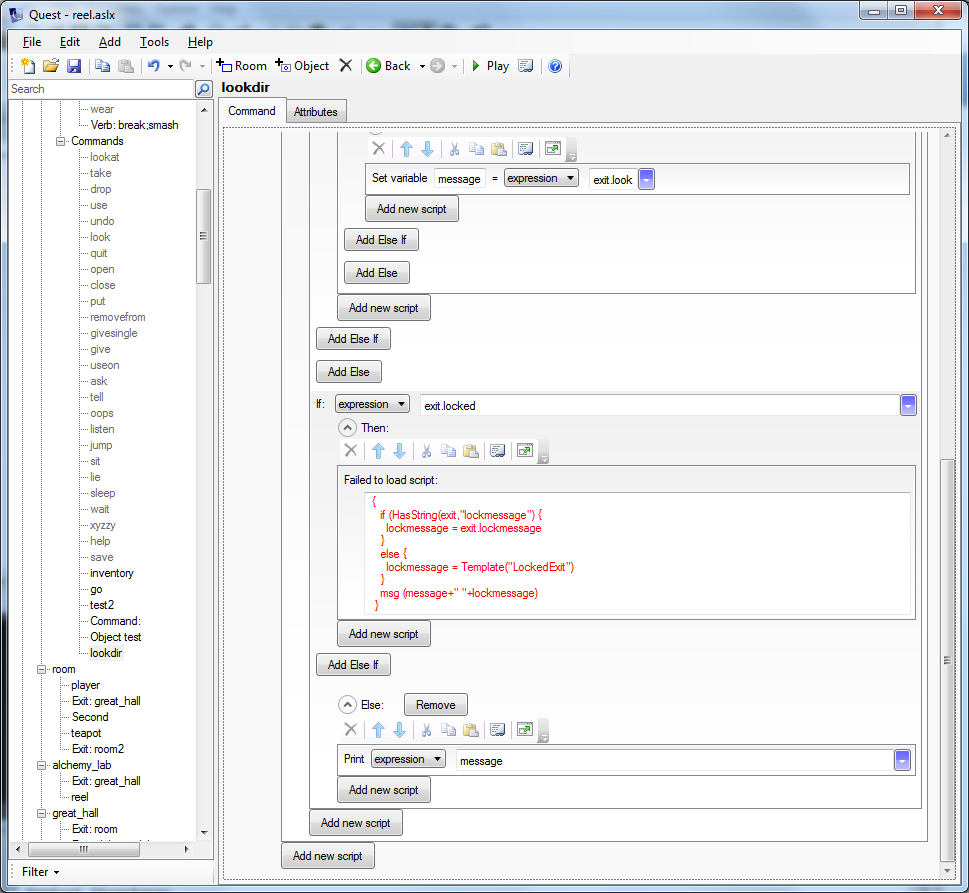Open help with the blue question mark icon

[555, 66]
